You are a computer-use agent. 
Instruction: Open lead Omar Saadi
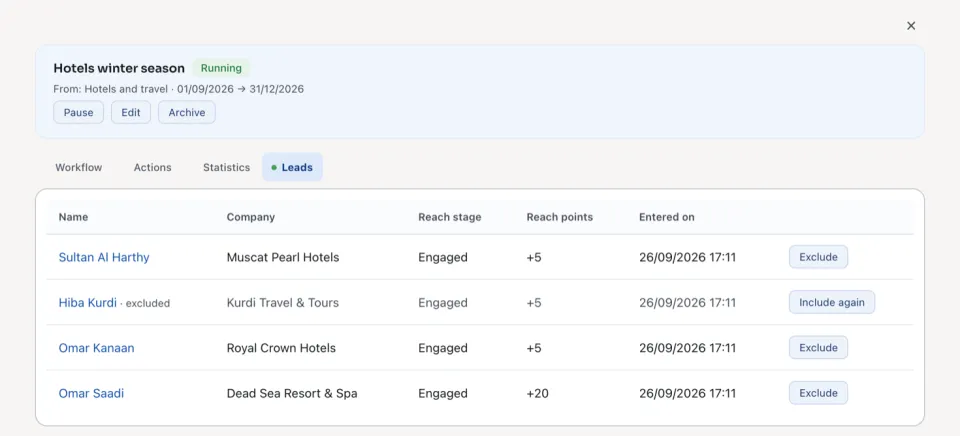[91, 393]
